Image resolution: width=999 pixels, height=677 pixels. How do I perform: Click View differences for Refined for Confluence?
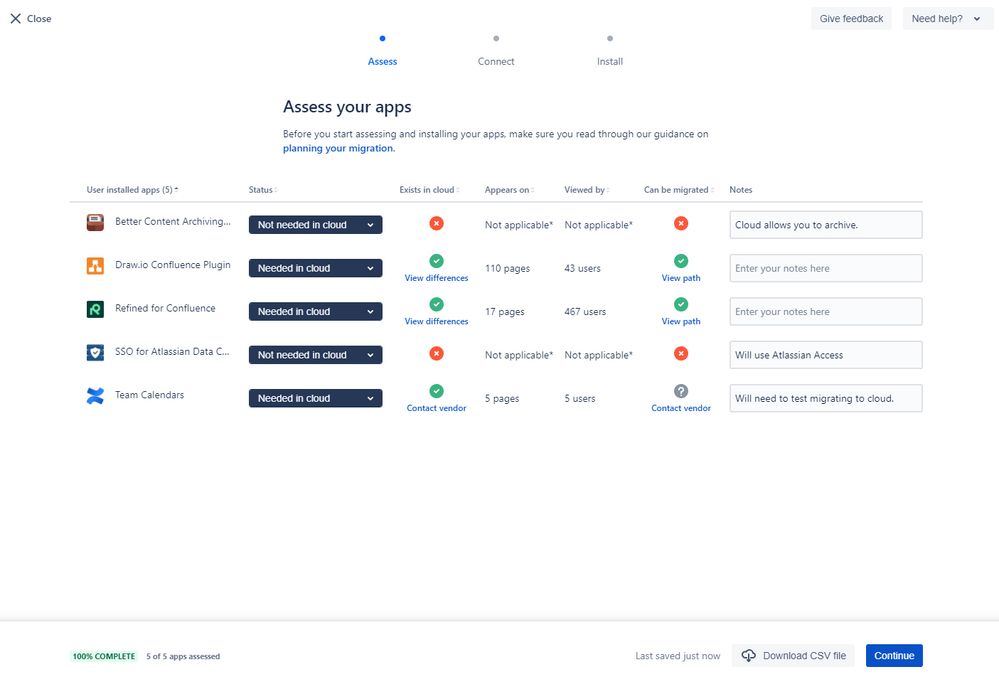pos(436,321)
